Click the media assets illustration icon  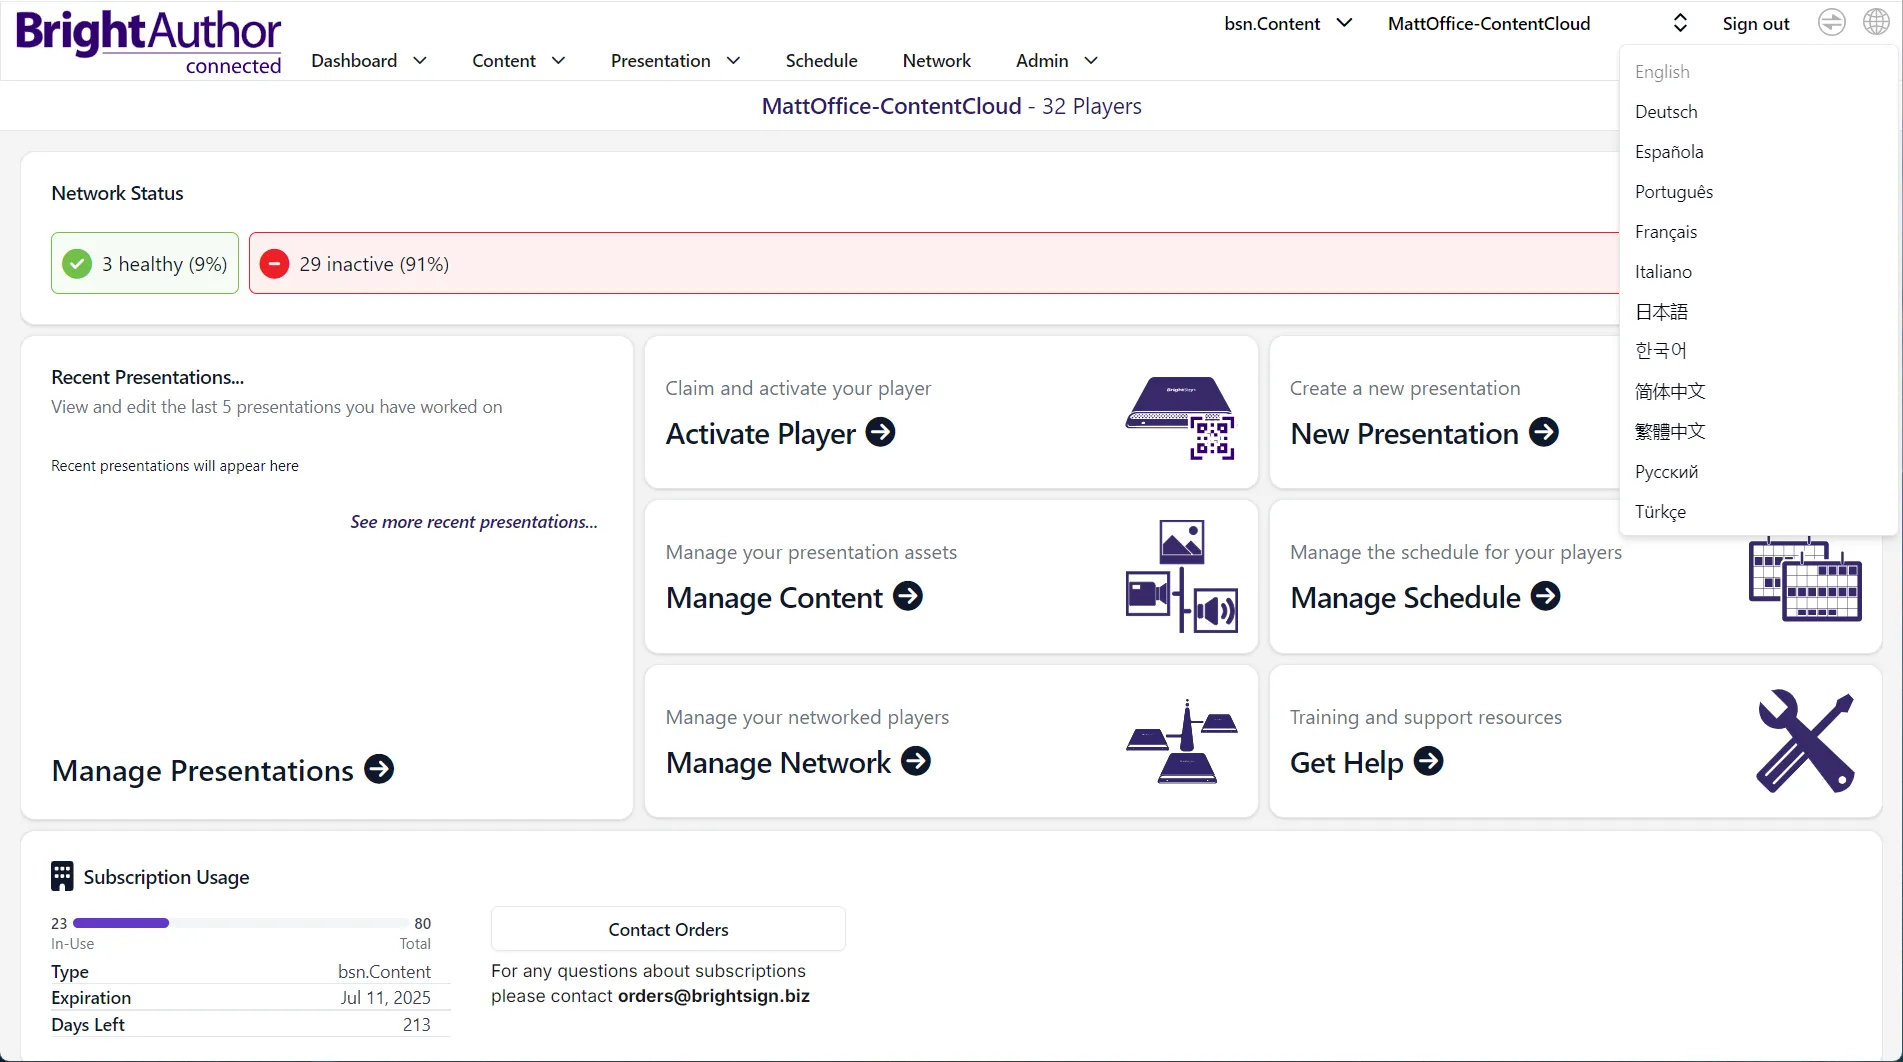[x=1182, y=576]
